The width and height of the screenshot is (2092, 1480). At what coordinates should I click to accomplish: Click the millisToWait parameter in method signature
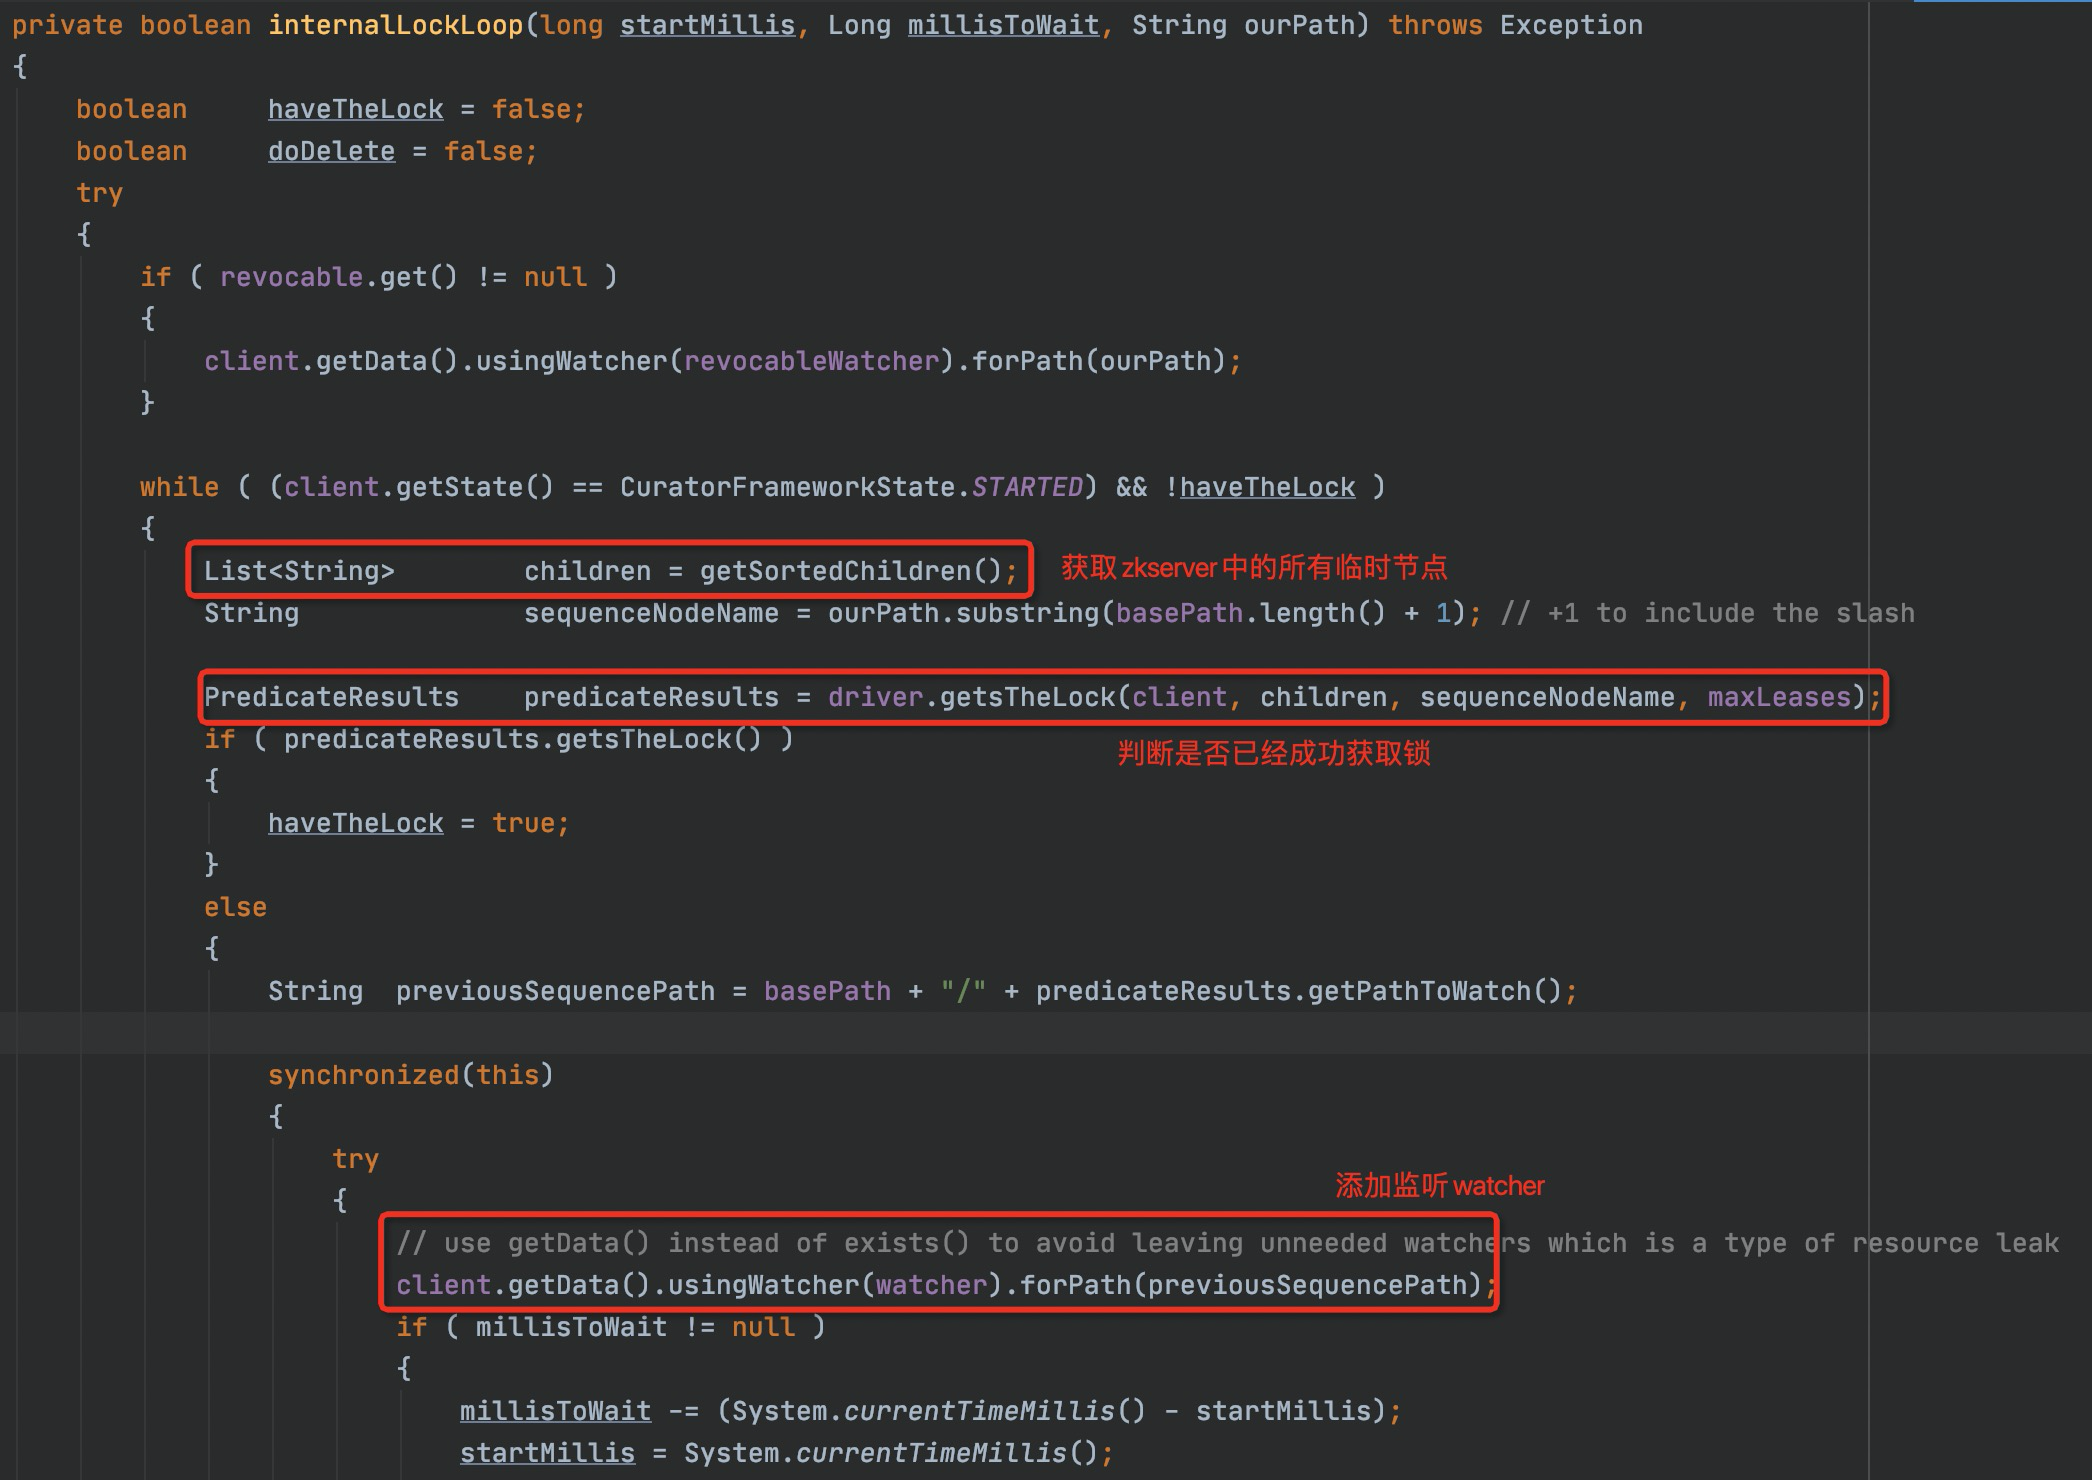pyautogui.click(x=1003, y=25)
